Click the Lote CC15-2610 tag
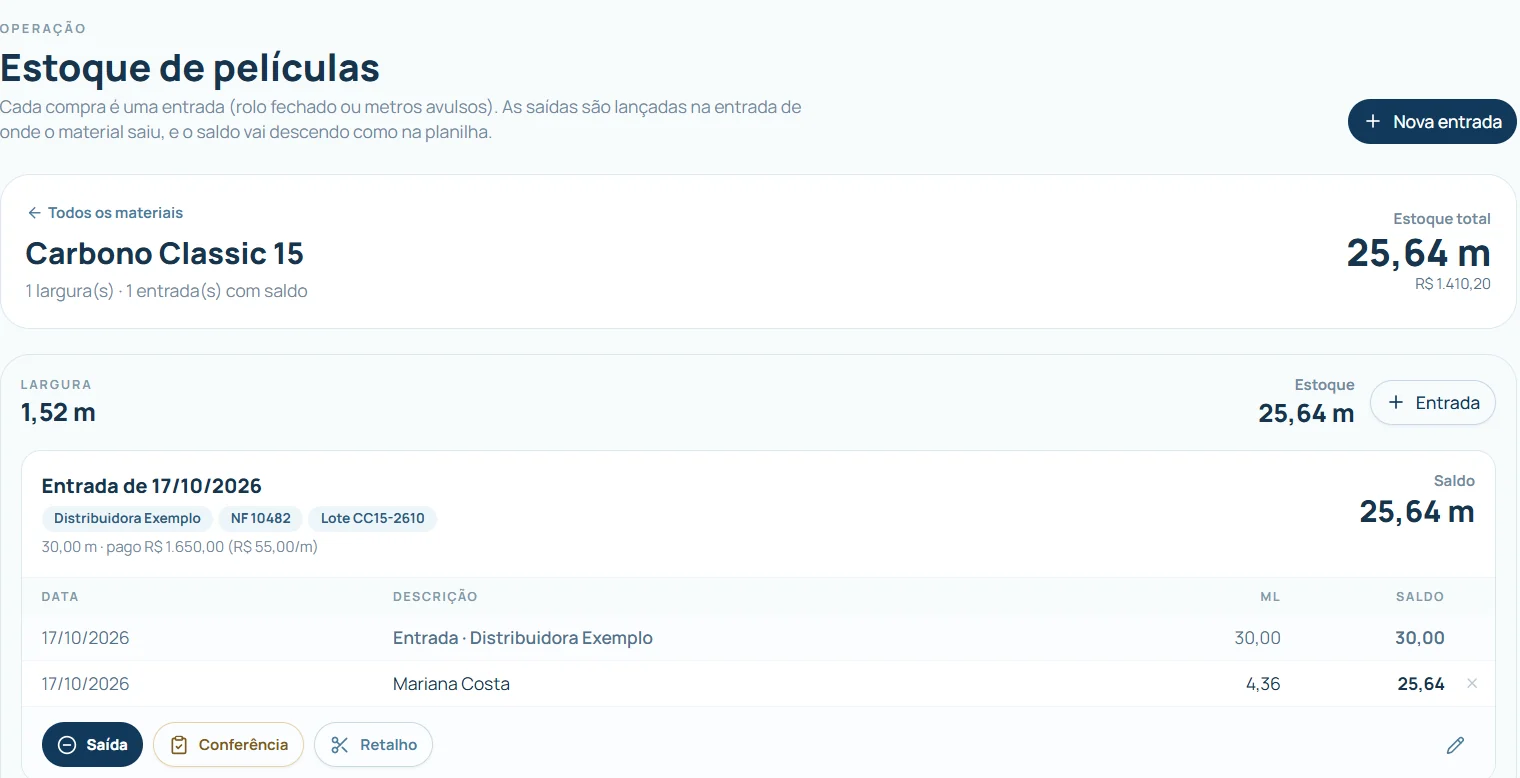The width and height of the screenshot is (1520, 778). 372,518
